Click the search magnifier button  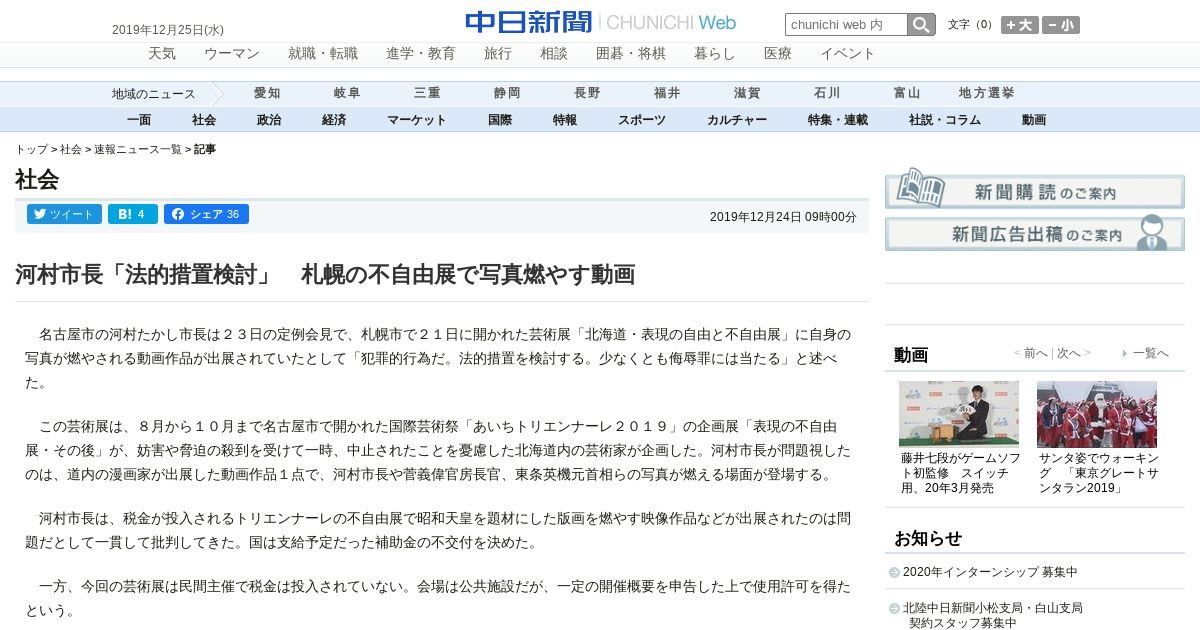tap(921, 25)
